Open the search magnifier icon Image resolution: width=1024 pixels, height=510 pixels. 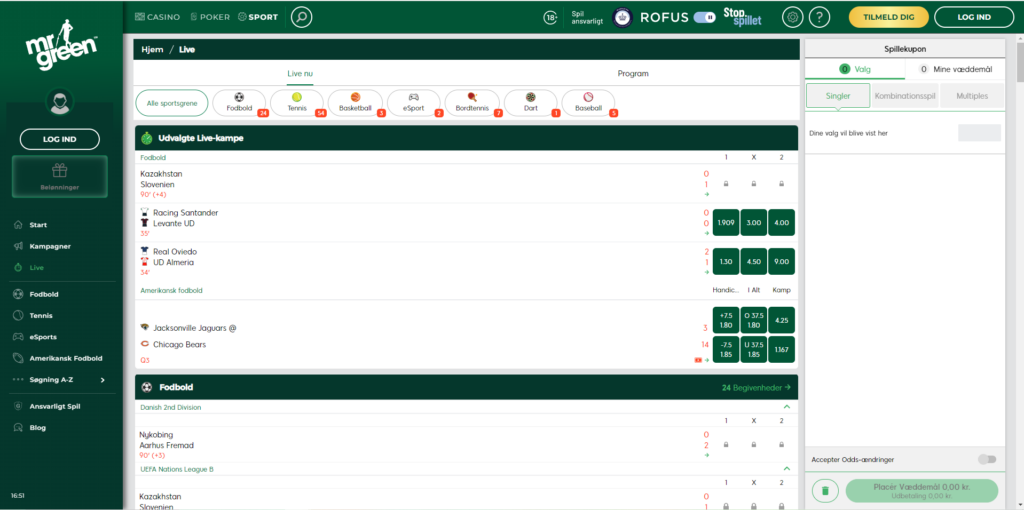(301, 17)
